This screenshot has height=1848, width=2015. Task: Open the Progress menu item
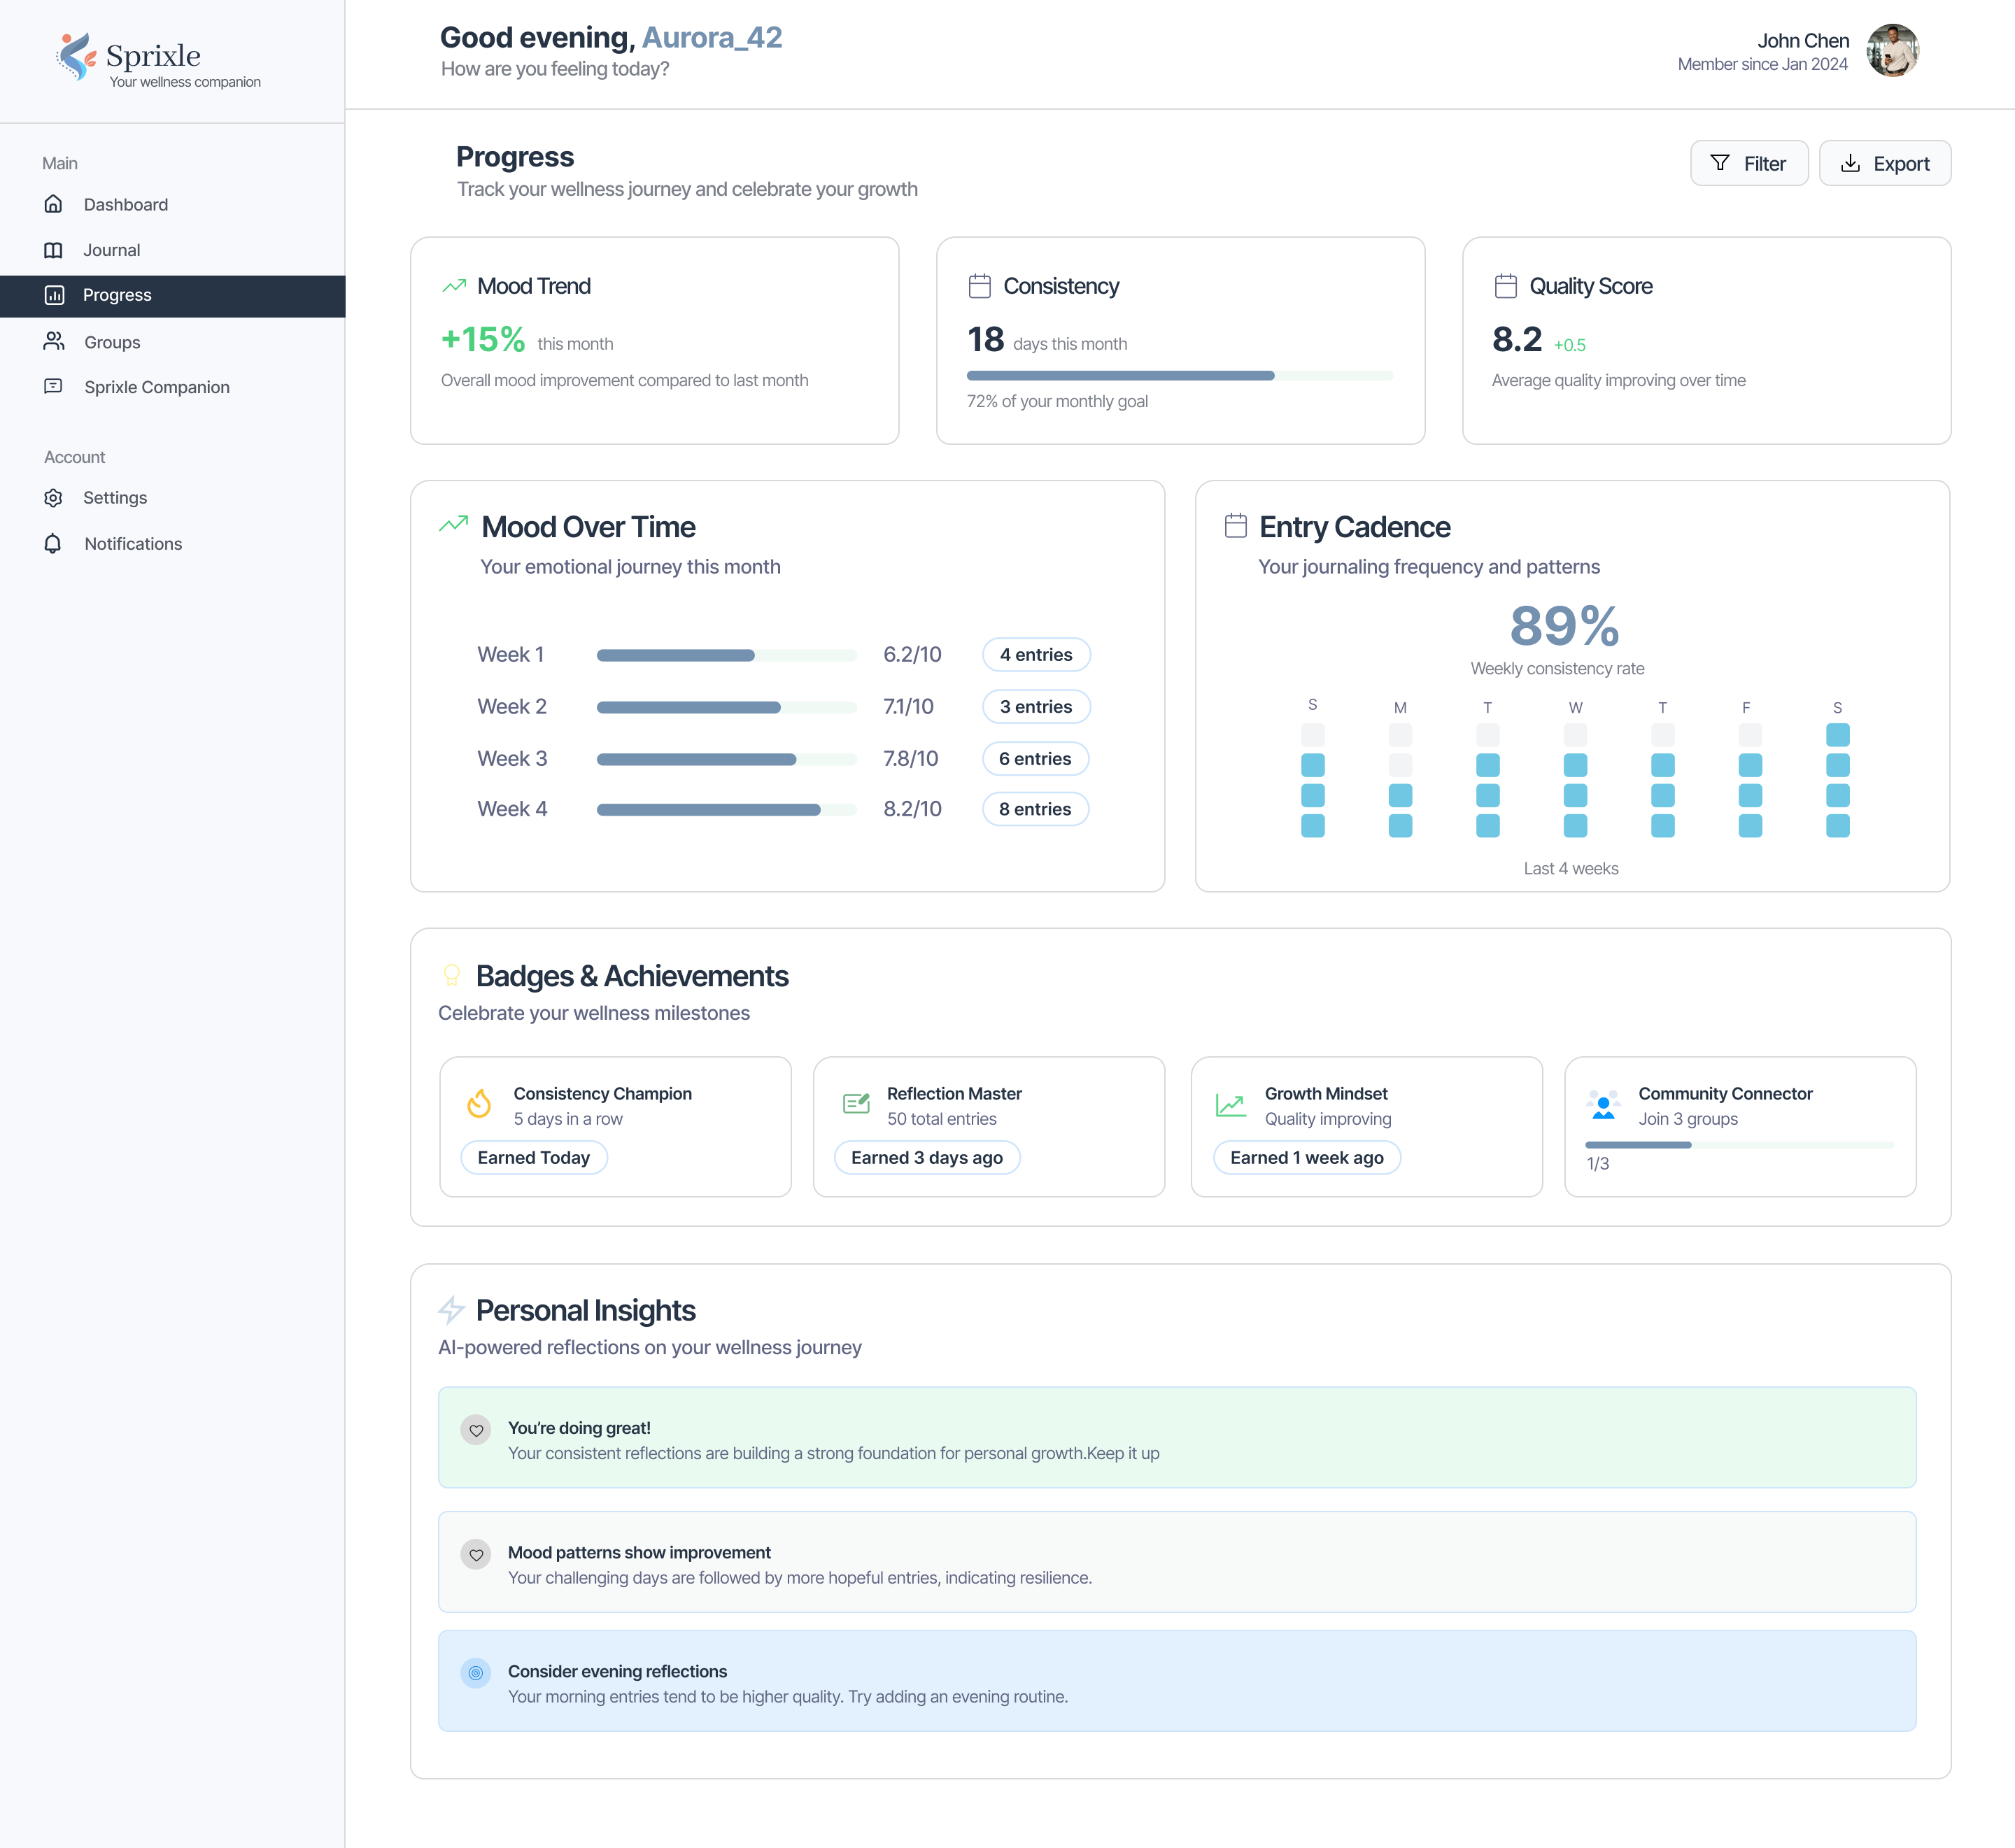(117, 295)
